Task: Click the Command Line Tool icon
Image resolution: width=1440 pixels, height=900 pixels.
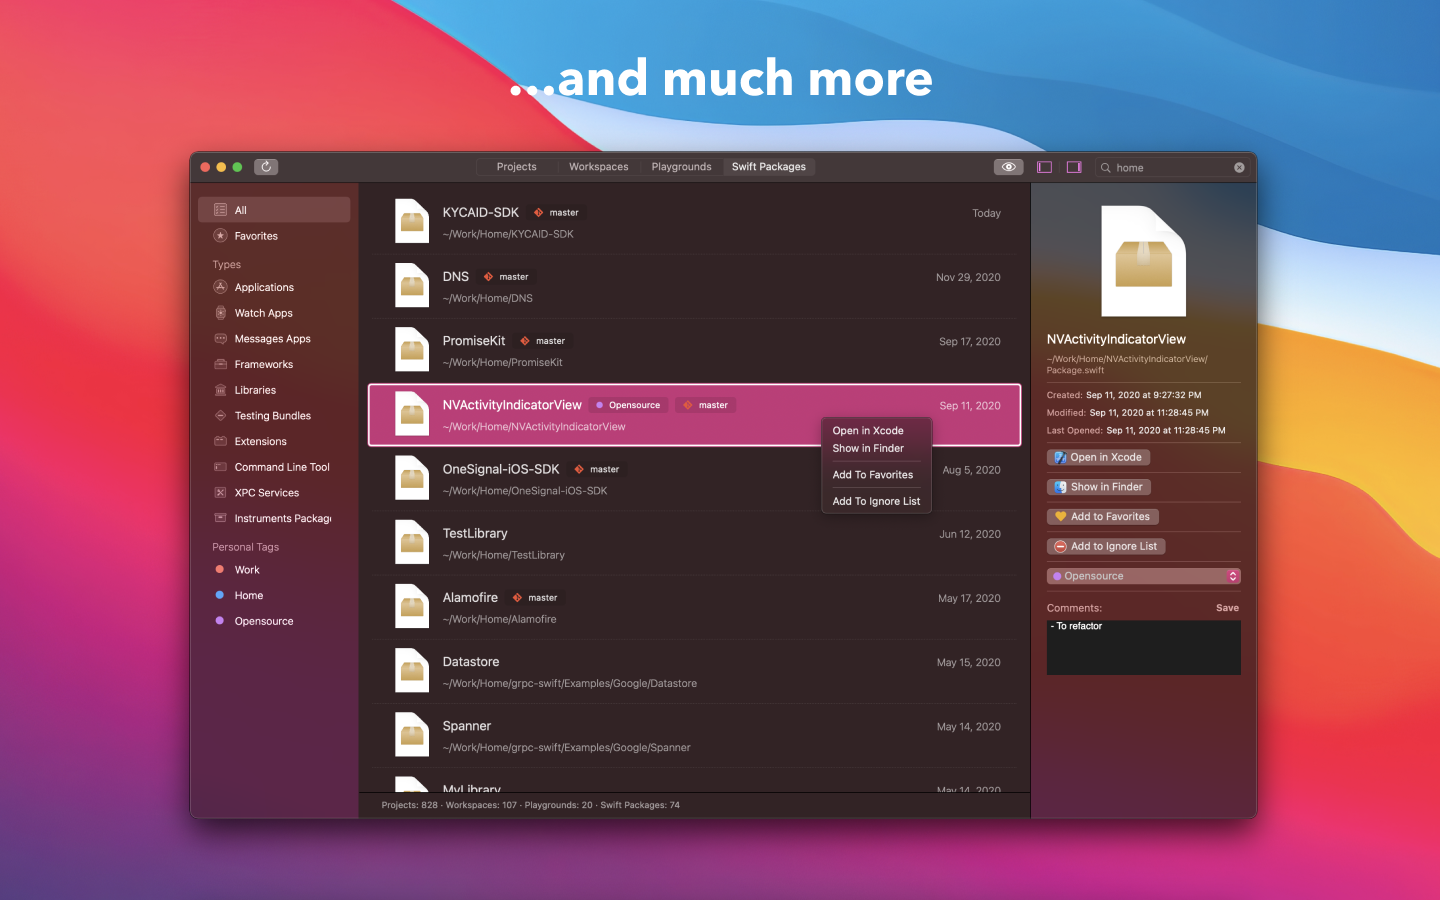Action: click(x=221, y=467)
